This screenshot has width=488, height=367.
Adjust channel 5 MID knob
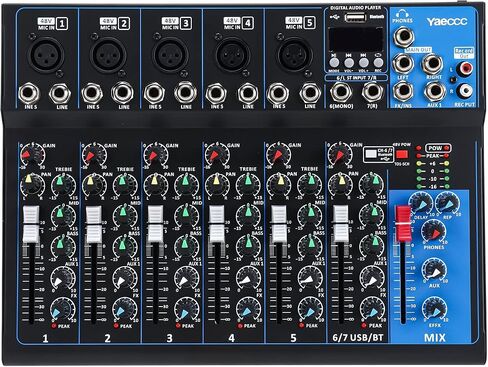pos(310,216)
